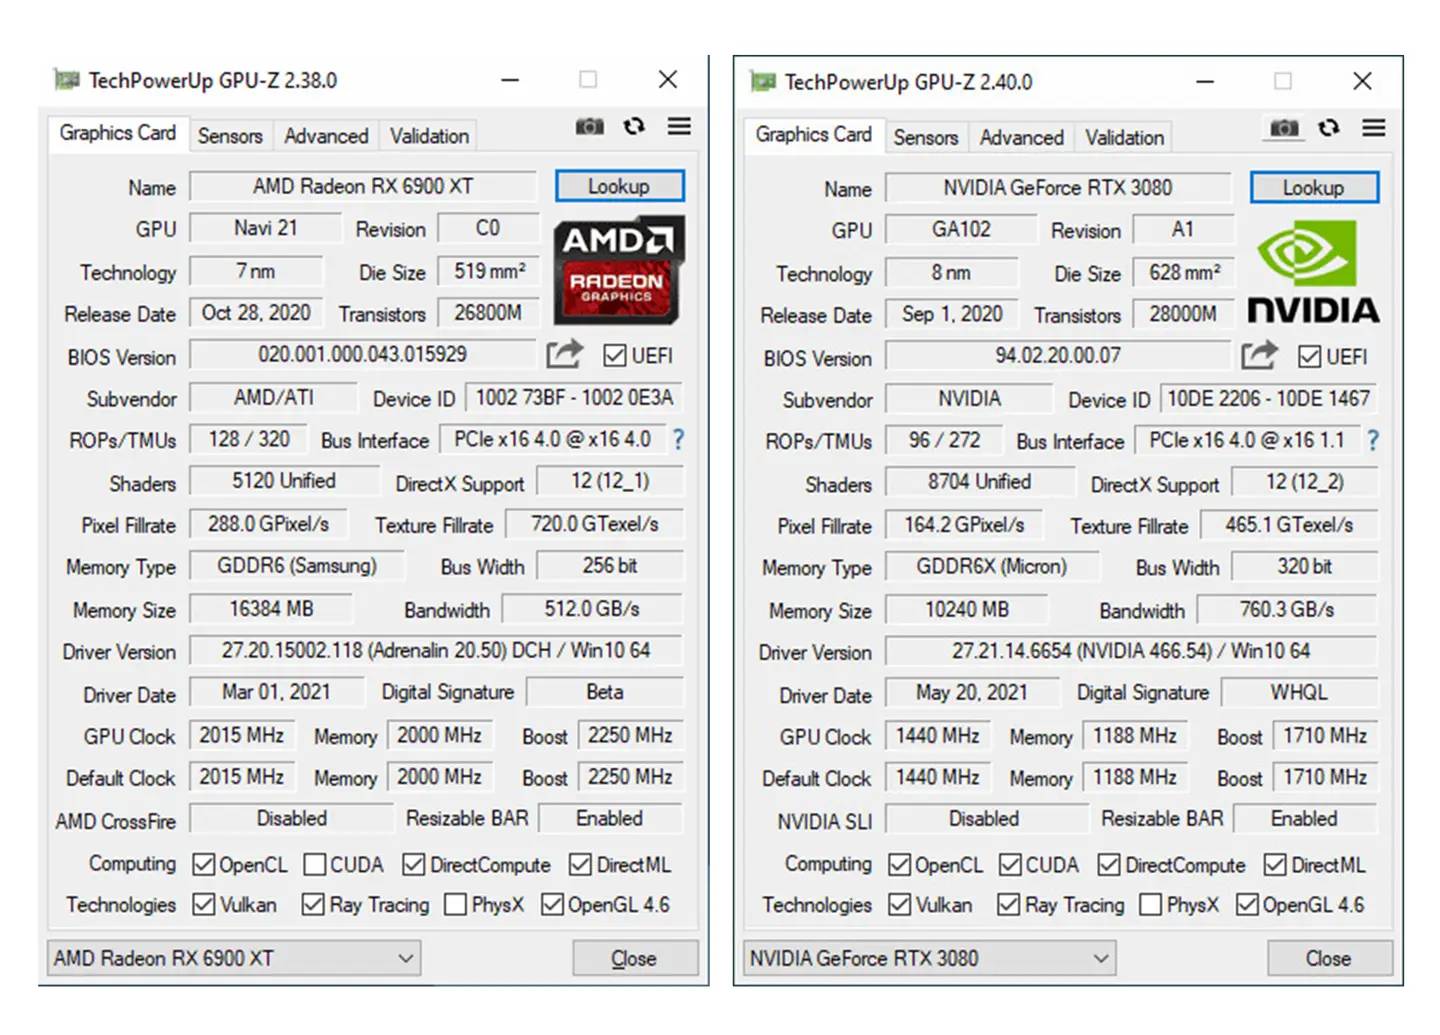The height and width of the screenshot is (1035, 1440).
Task: Click Close in the NVIDIA GPU-Z window
Action: (x=1329, y=958)
